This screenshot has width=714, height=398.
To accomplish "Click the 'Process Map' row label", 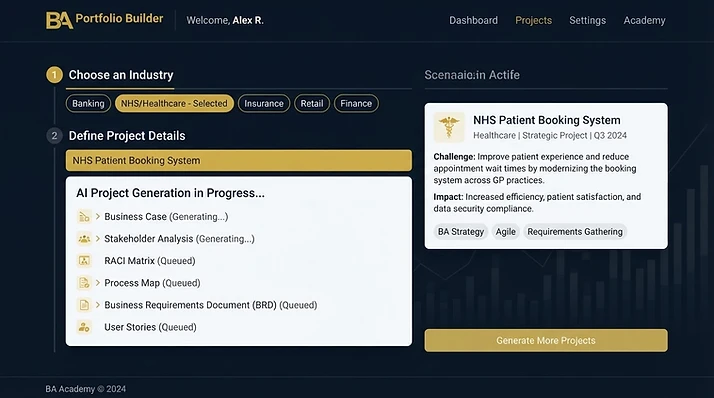I will click(x=132, y=283).
